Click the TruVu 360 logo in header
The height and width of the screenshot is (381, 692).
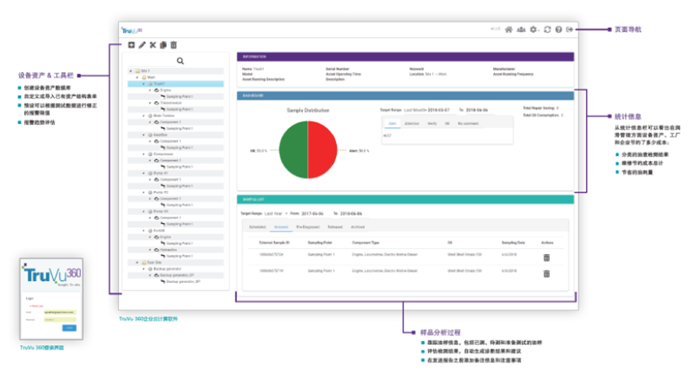click(x=132, y=30)
